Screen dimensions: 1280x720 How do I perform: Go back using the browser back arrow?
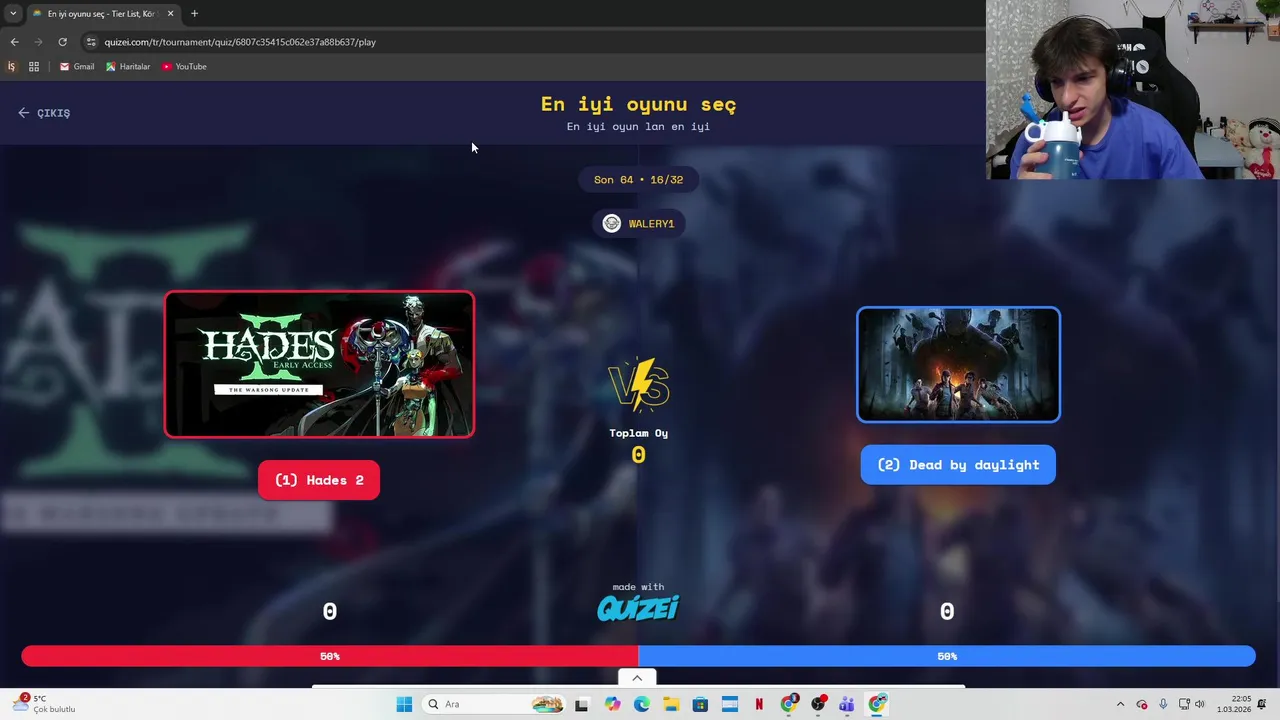[x=14, y=42]
